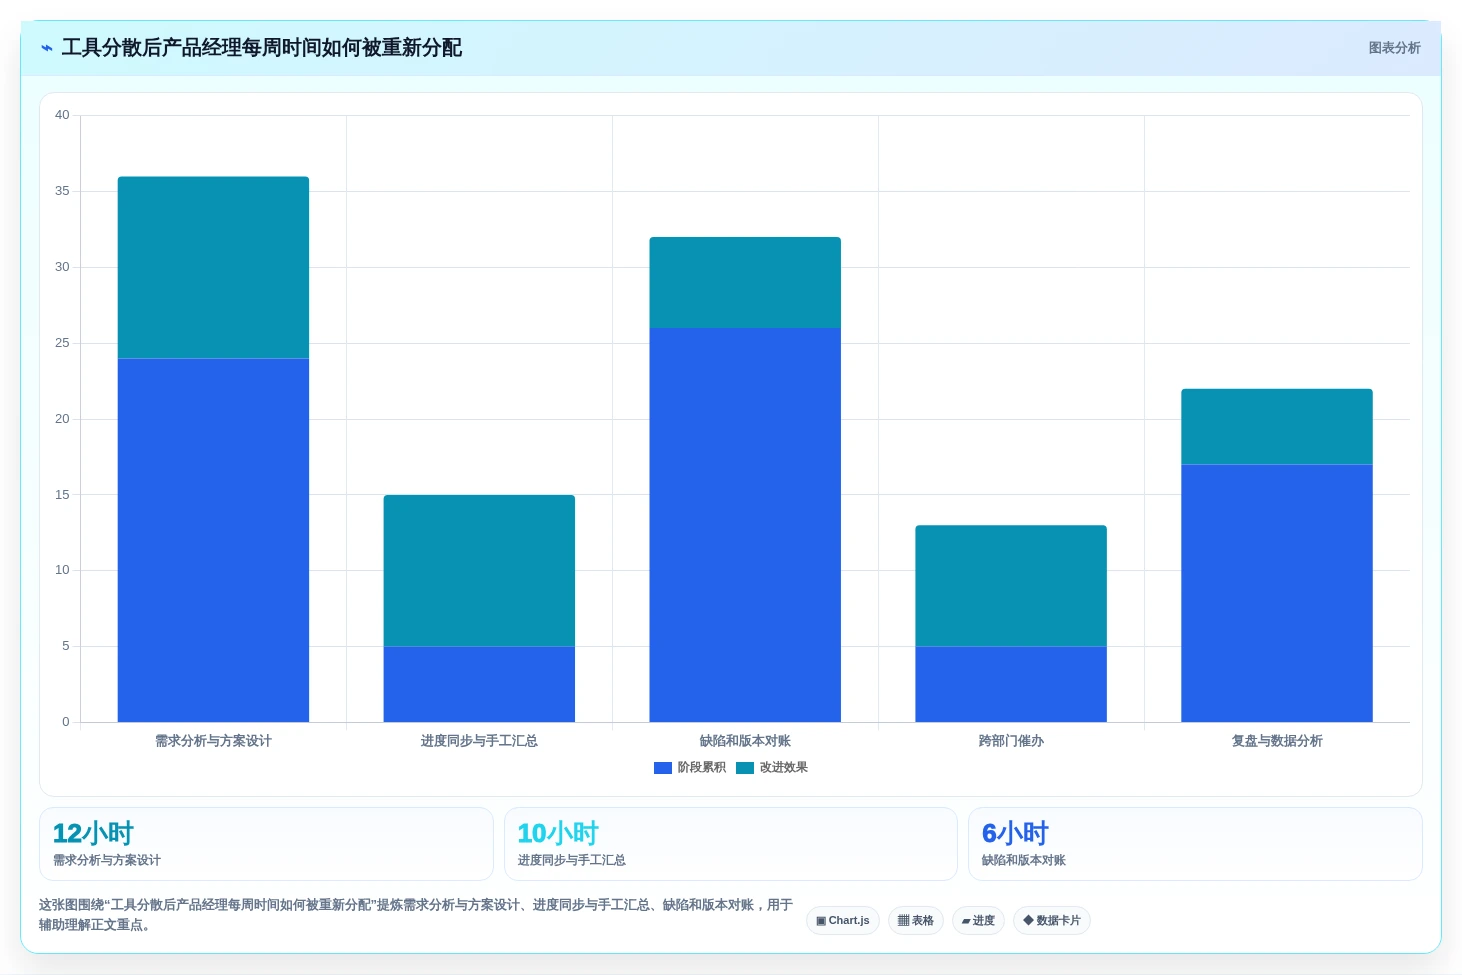Click the 改进效果 legend label
Viewport: 1462px width, 975px height.
point(783,768)
